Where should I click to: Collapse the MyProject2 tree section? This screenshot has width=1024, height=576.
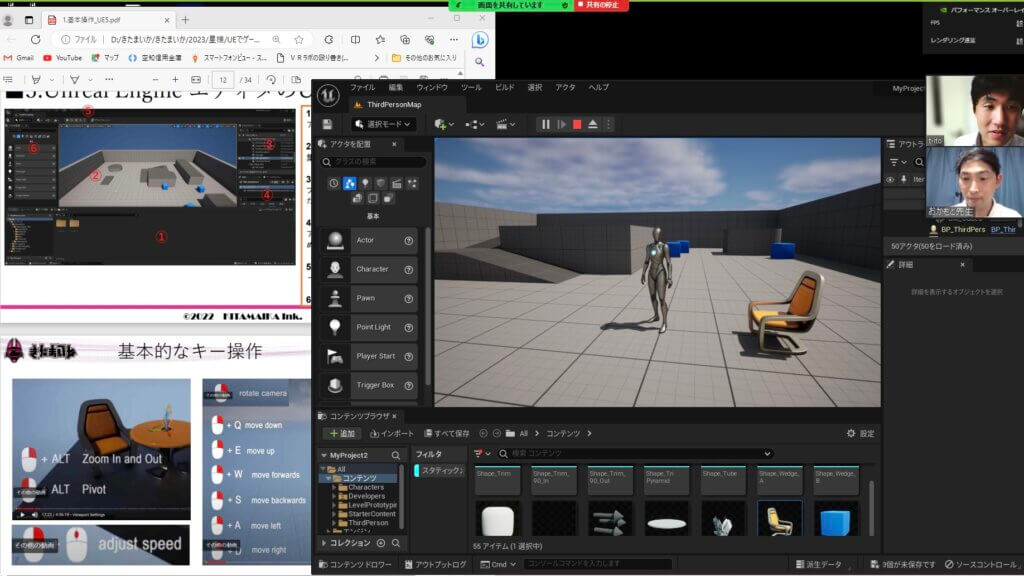[x=324, y=455]
